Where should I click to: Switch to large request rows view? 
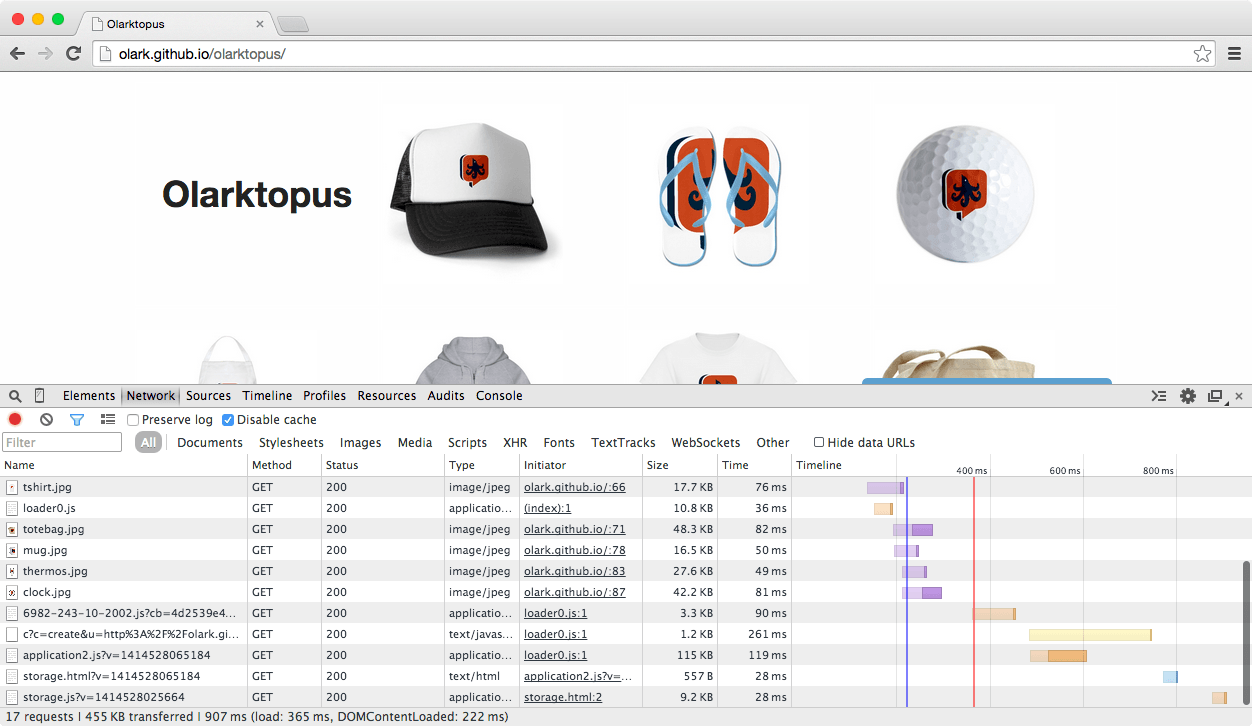click(x=108, y=420)
